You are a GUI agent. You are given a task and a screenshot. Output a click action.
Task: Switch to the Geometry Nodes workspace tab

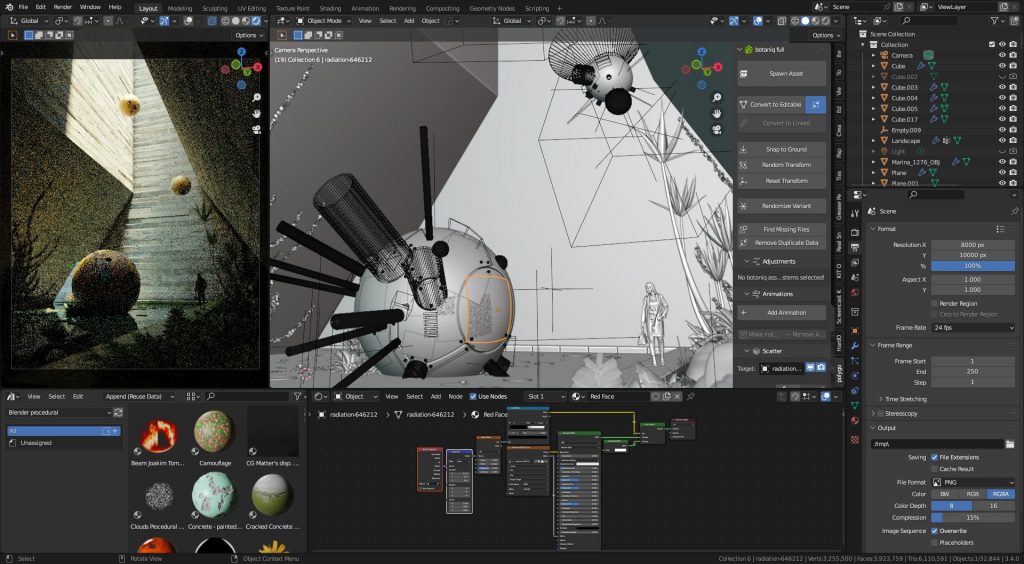pos(492,8)
